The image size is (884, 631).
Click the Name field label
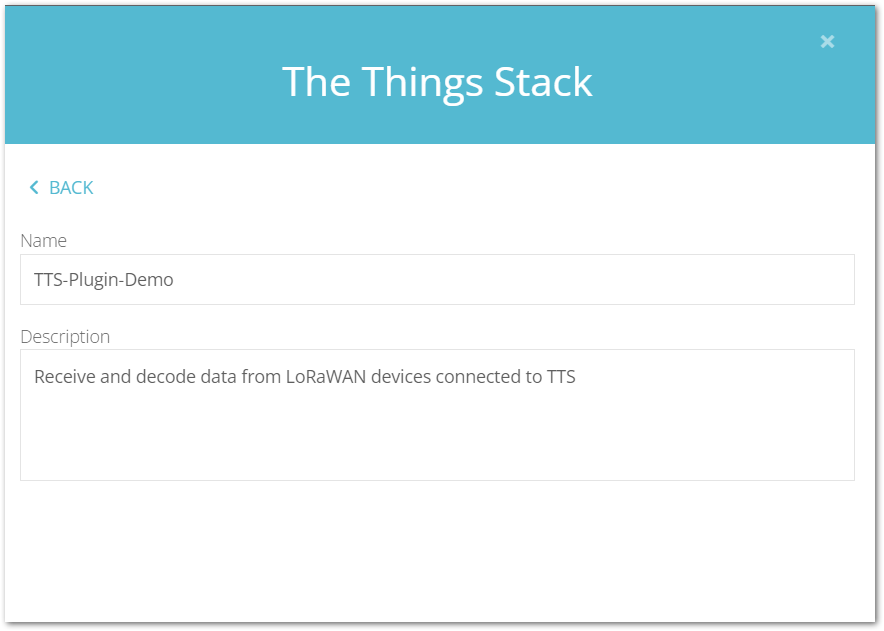coord(44,241)
